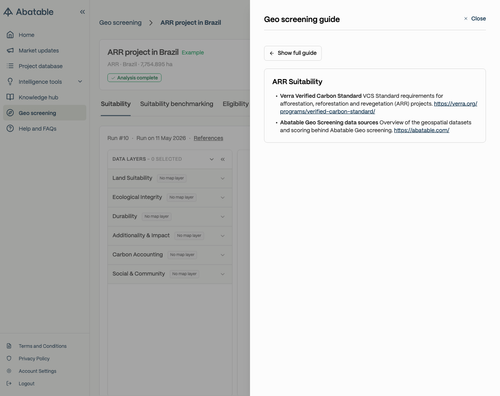Click the Project database list icon
Image resolution: width=500 pixels, height=396 pixels.
pyautogui.click(x=10, y=66)
